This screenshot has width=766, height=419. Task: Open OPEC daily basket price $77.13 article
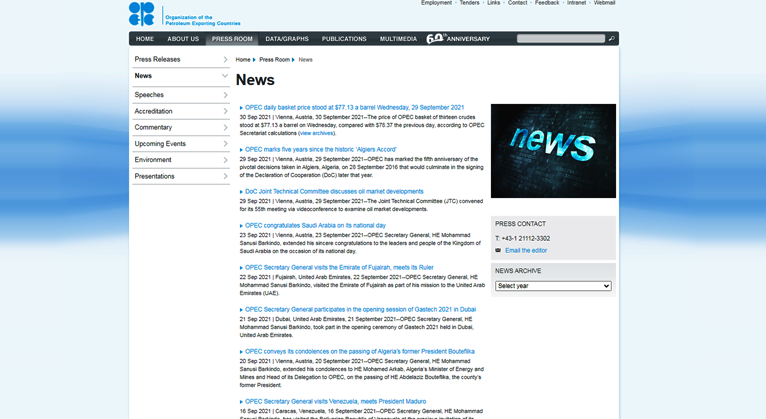(x=355, y=107)
